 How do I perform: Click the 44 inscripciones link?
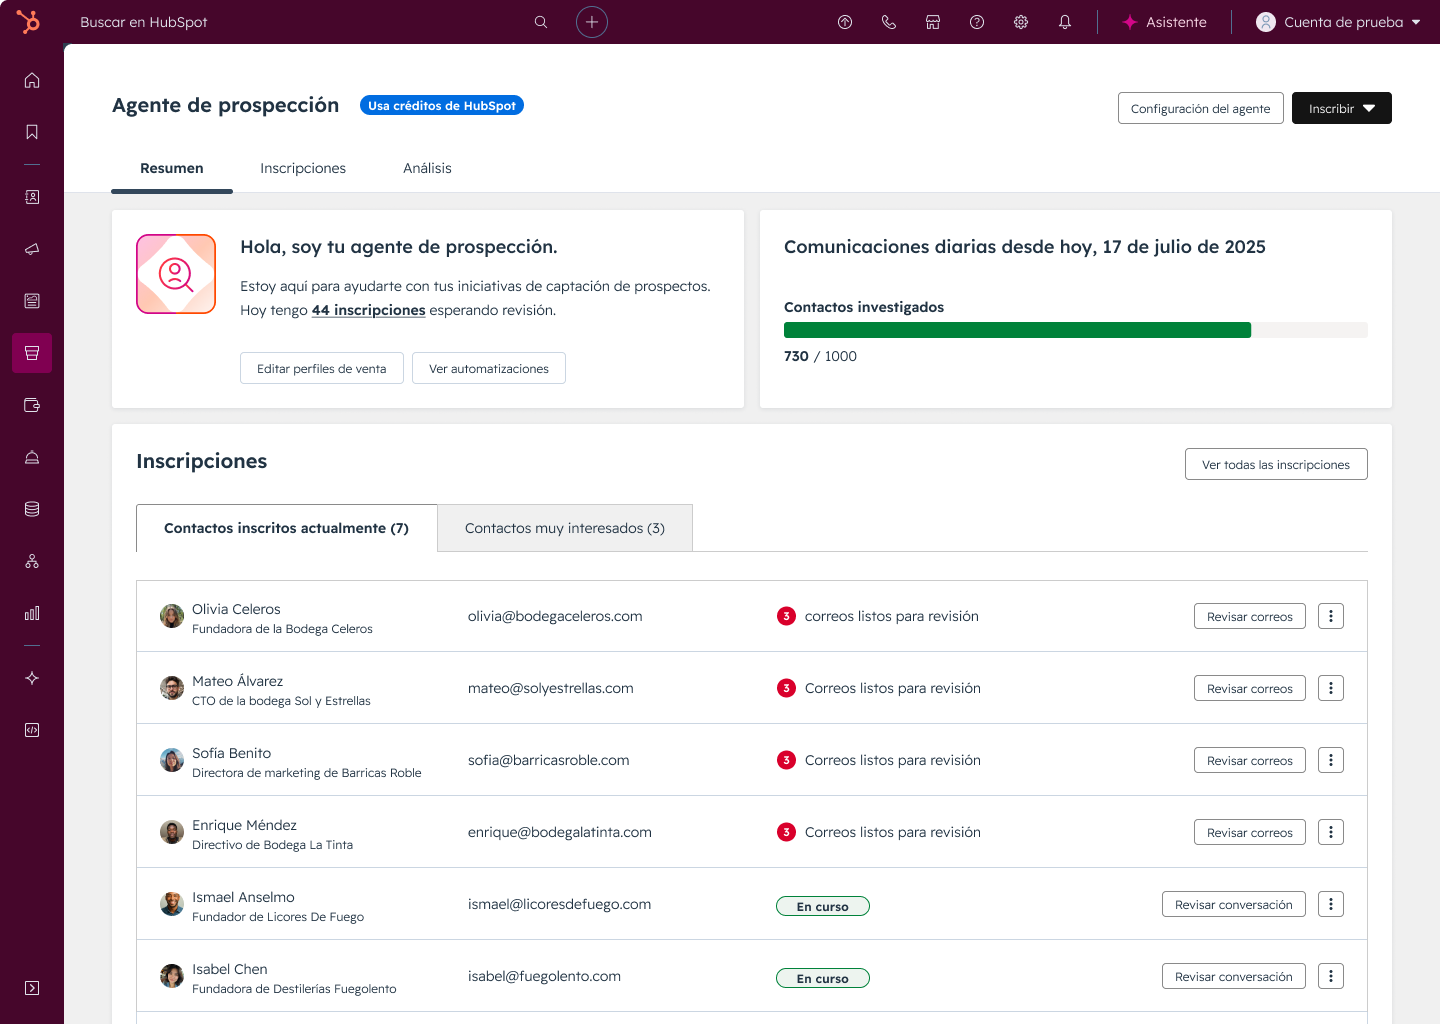point(368,310)
